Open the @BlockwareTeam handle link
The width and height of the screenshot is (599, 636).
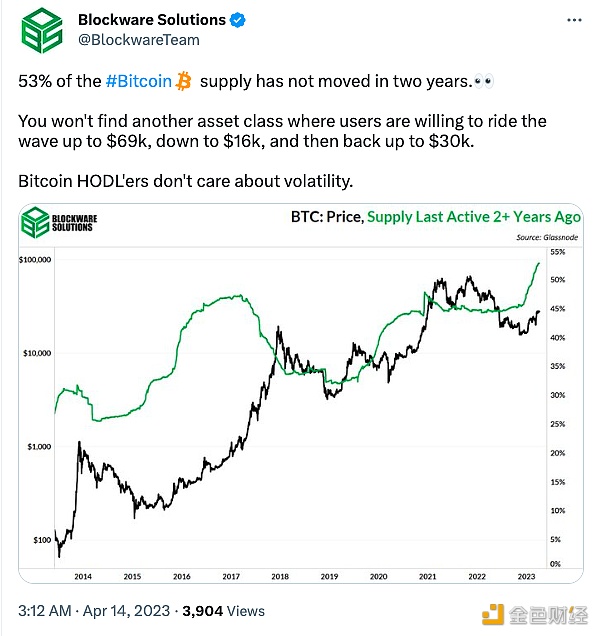(x=139, y=40)
